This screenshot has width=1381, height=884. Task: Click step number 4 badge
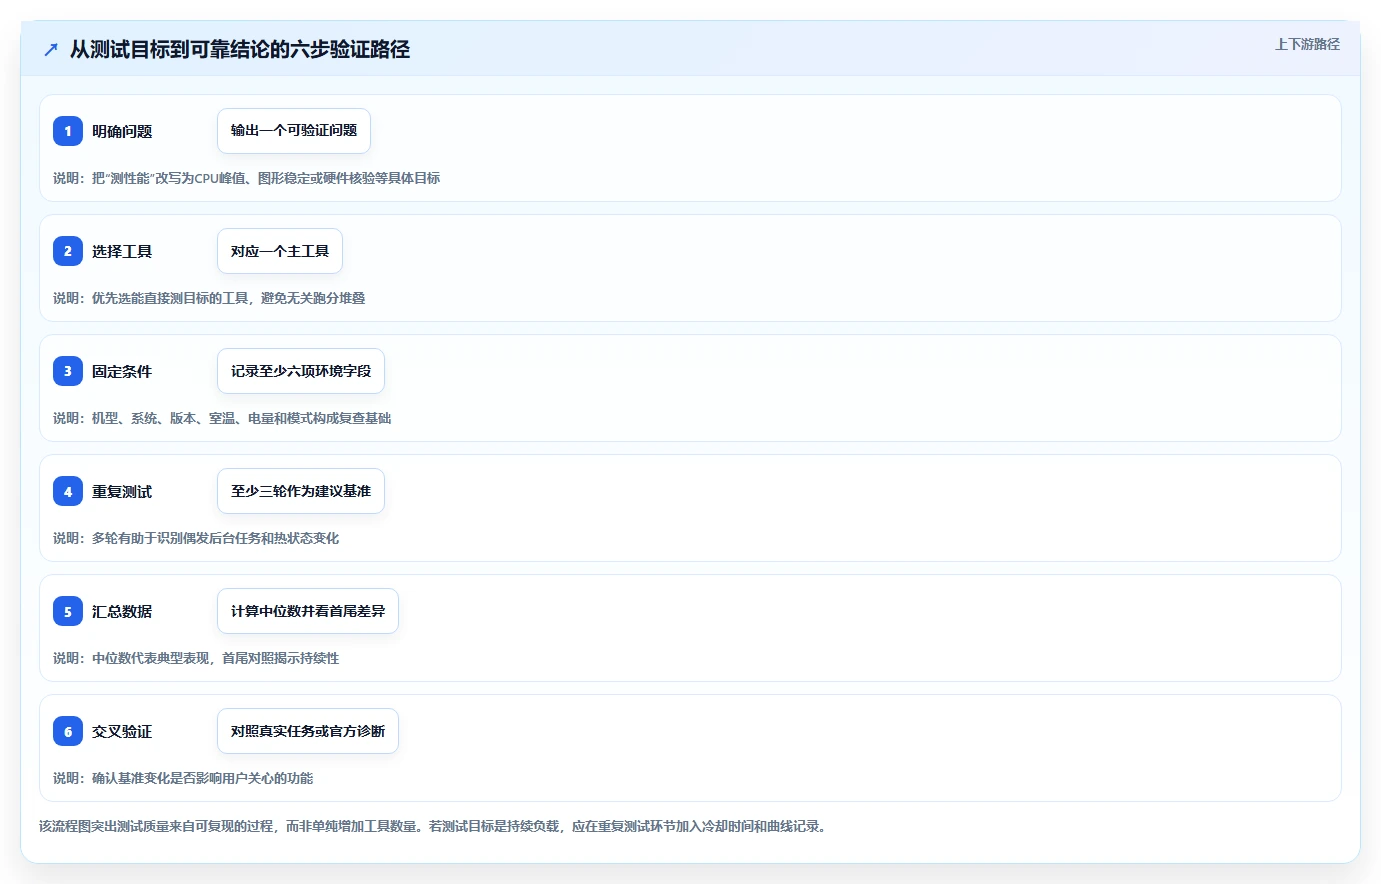pos(68,491)
